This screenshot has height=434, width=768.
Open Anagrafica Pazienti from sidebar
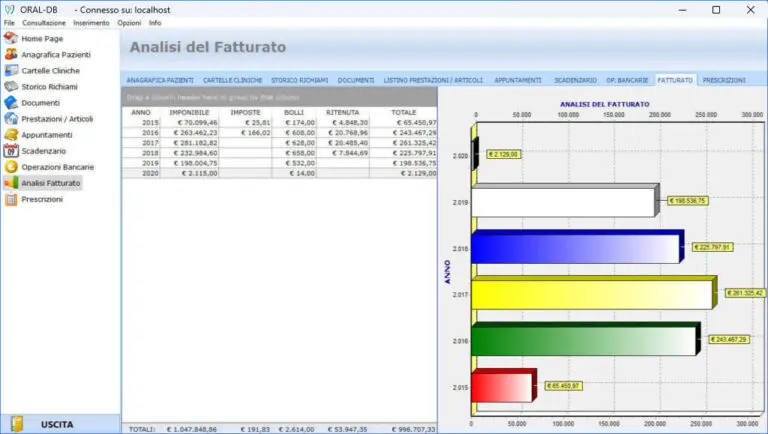point(56,54)
